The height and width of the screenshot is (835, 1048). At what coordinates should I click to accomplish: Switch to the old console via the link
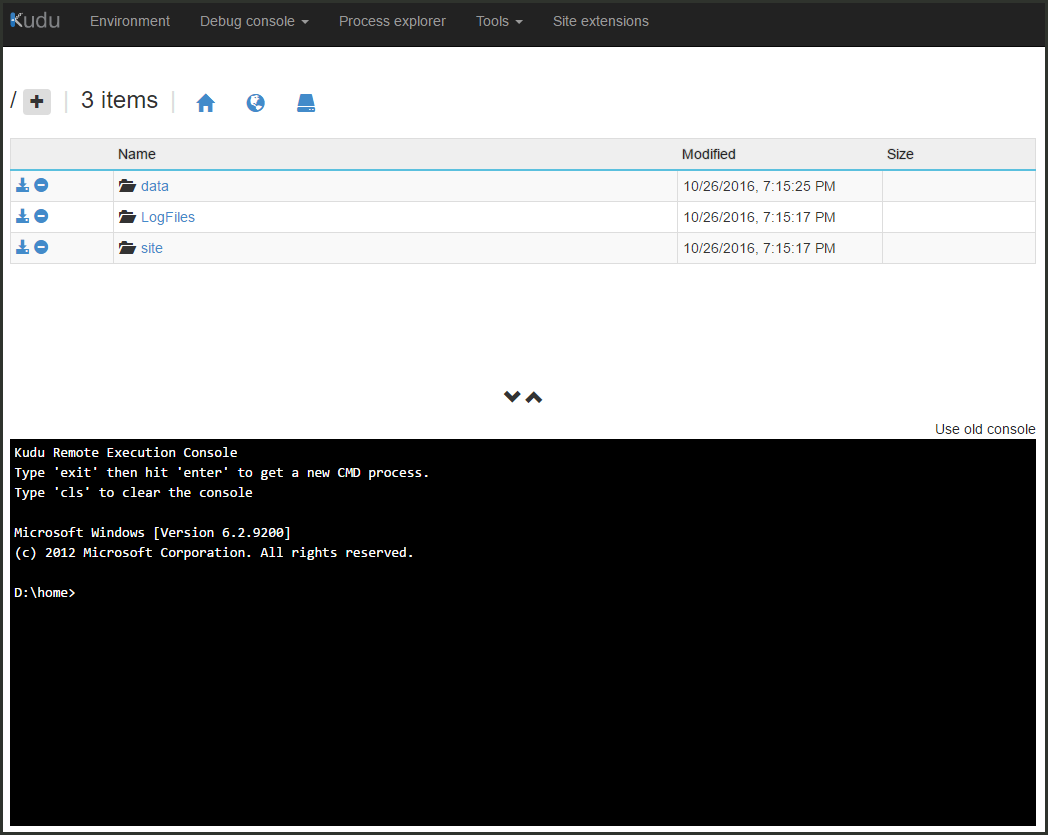point(984,429)
